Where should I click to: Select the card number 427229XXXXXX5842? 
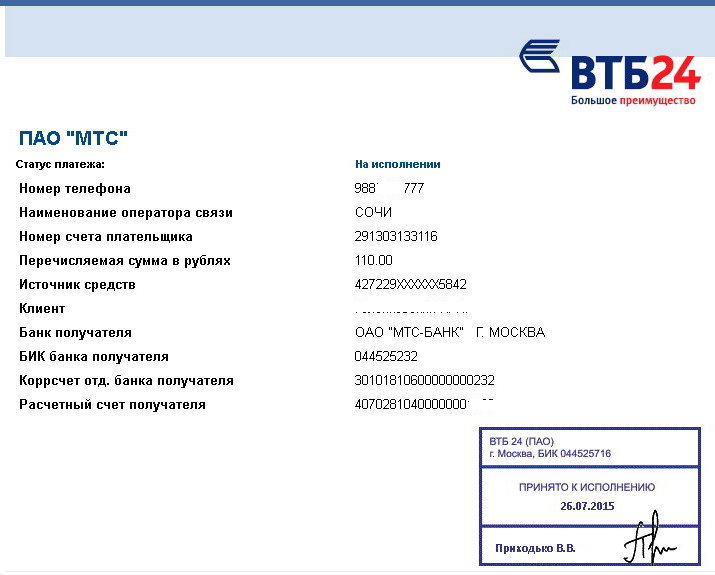click(410, 285)
